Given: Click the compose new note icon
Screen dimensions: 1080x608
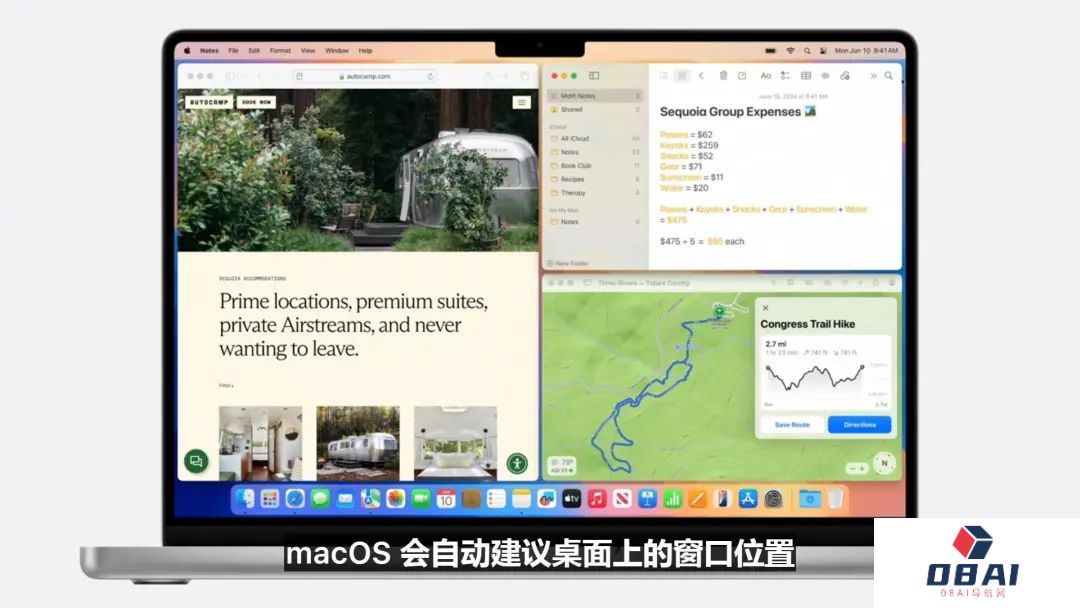Looking at the screenshot, I should 742,76.
